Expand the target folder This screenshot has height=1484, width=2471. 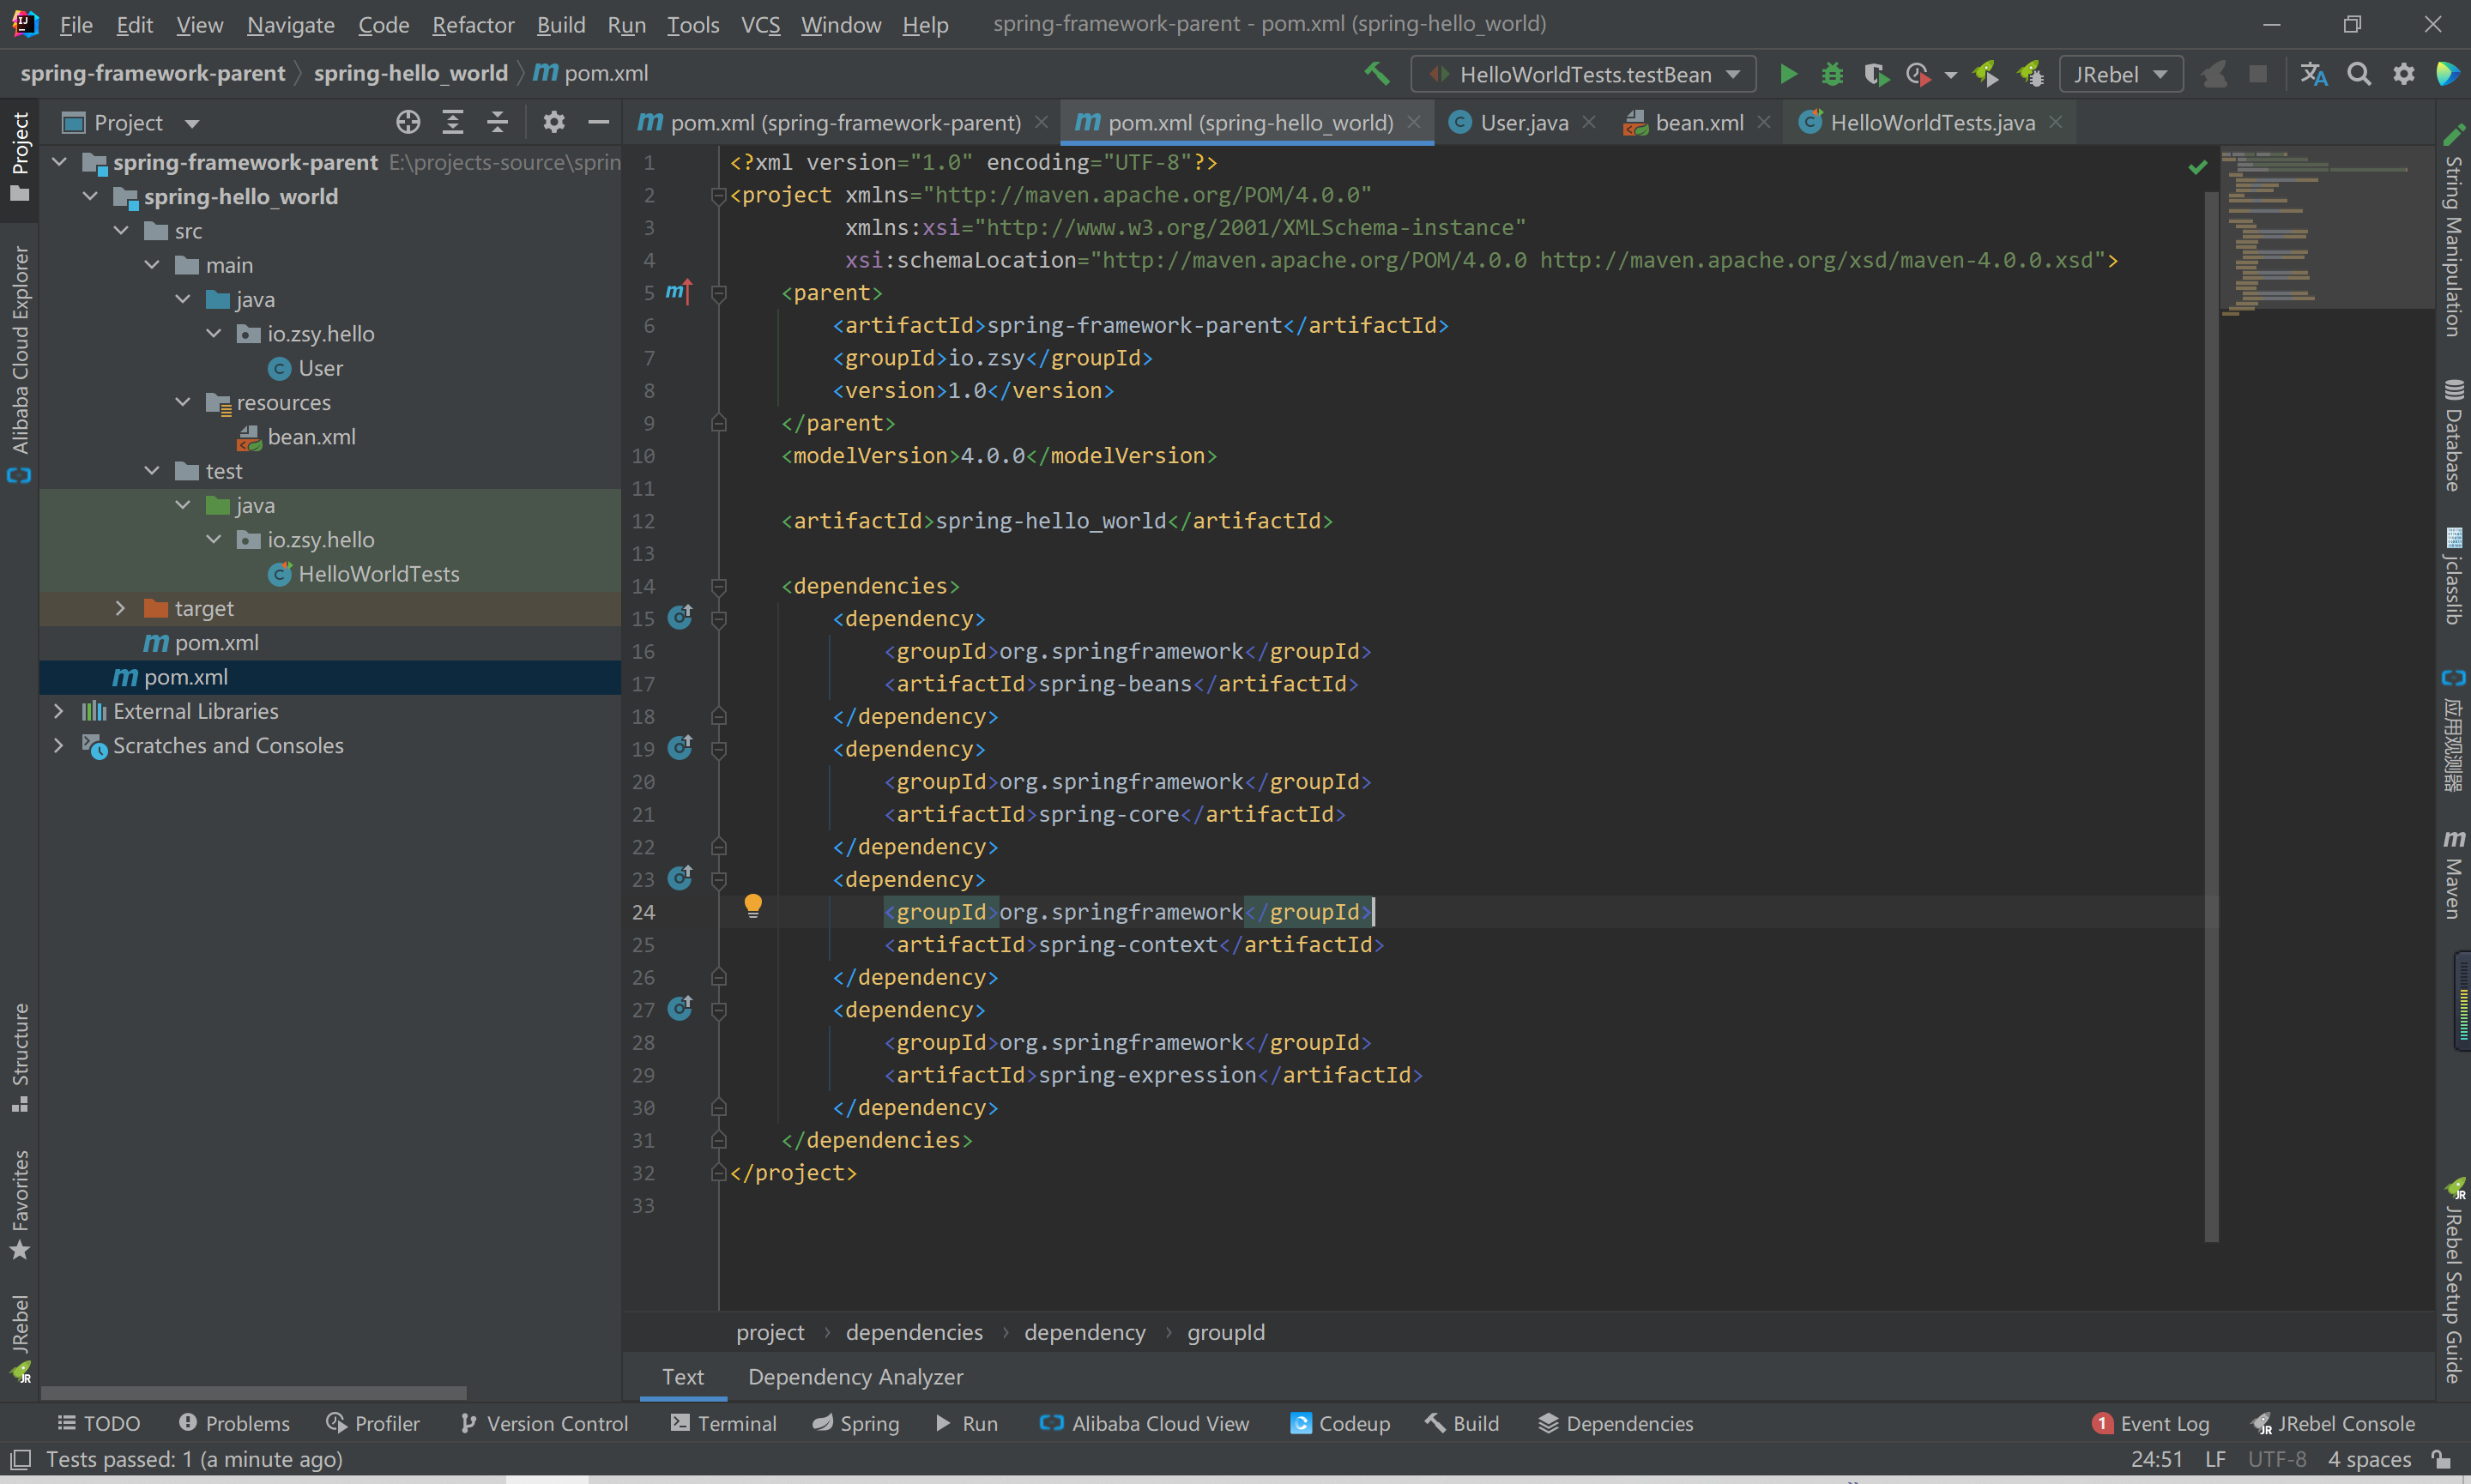pyautogui.click(x=120, y=608)
